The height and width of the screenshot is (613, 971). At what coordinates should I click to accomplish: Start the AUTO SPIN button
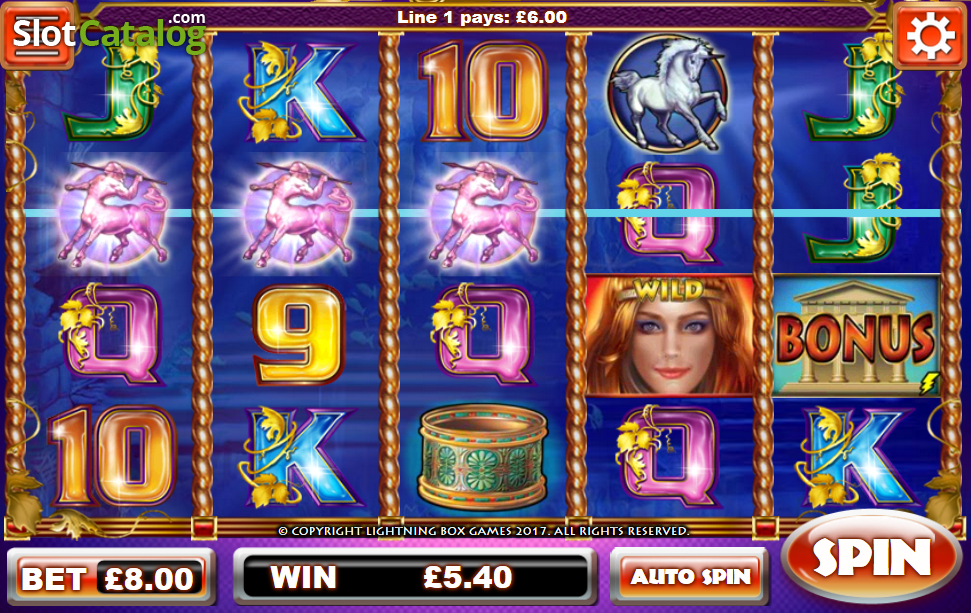[x=689, y=576]
